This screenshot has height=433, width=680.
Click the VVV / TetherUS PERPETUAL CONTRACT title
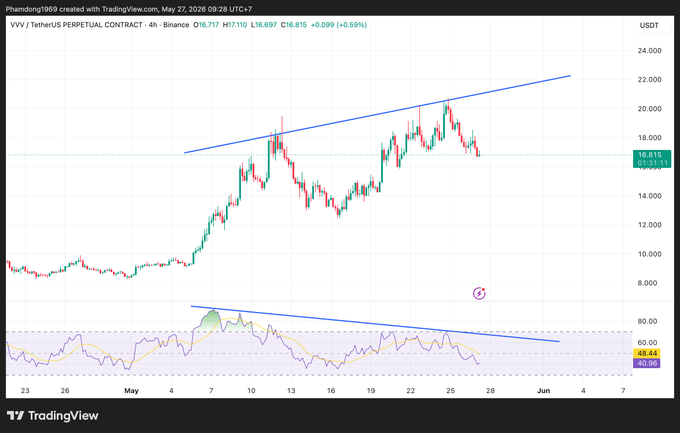click(76, 25)
